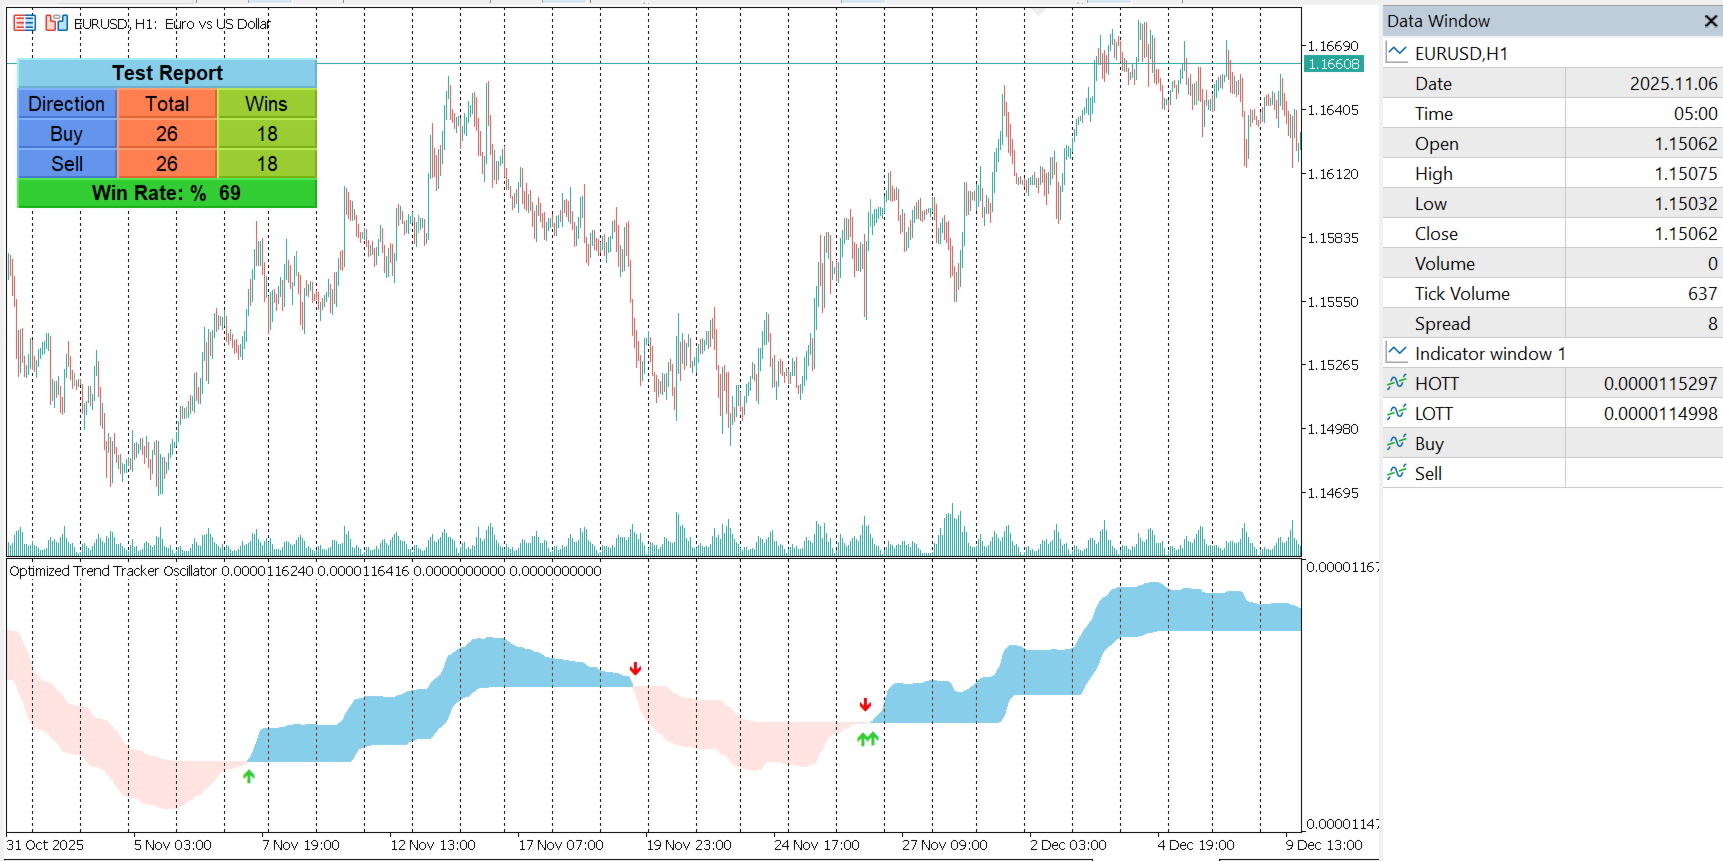Select the Total header cell
The width and height of the screenshot is (1723, 861).
pyautogui.click(x=167, y=104)
